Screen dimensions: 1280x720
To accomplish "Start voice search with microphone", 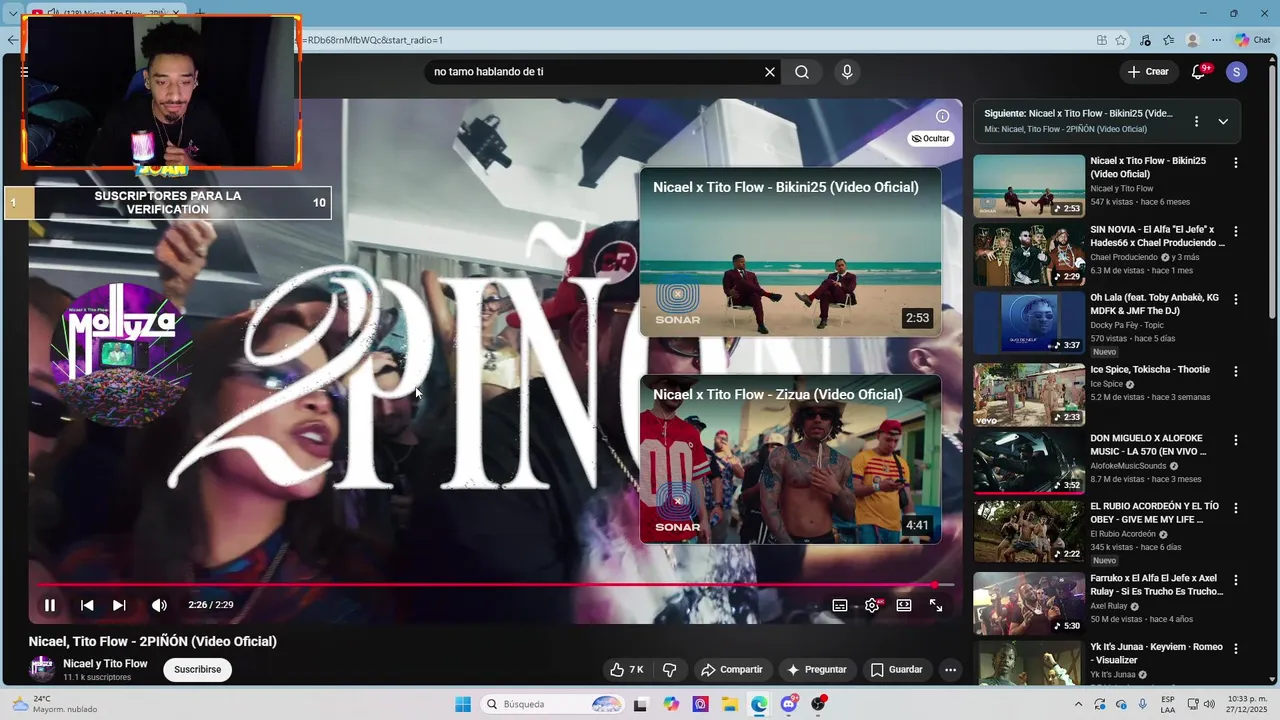I will (847, 72).
